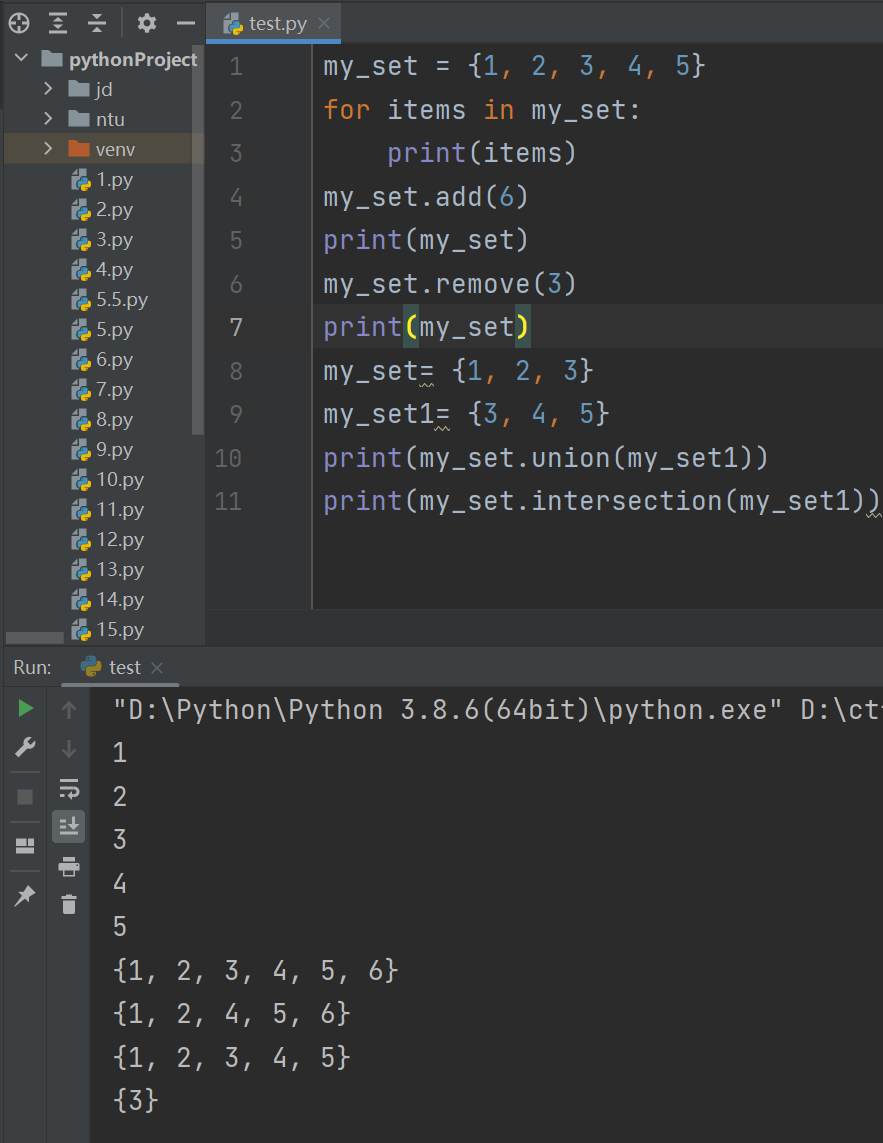Toggle soft-wrap in Run console
Viewport: 883px width, 1143px height.
(68, 788)
